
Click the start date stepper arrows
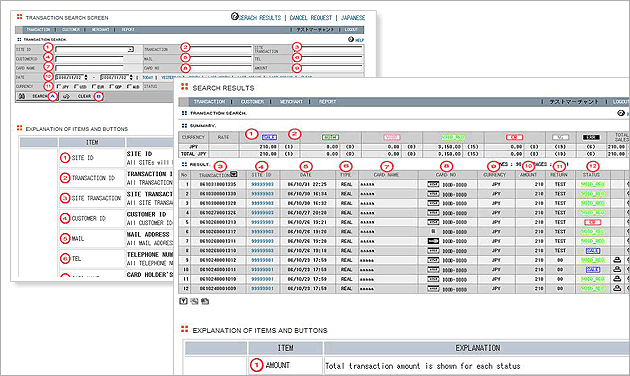[x=86, y=77]
